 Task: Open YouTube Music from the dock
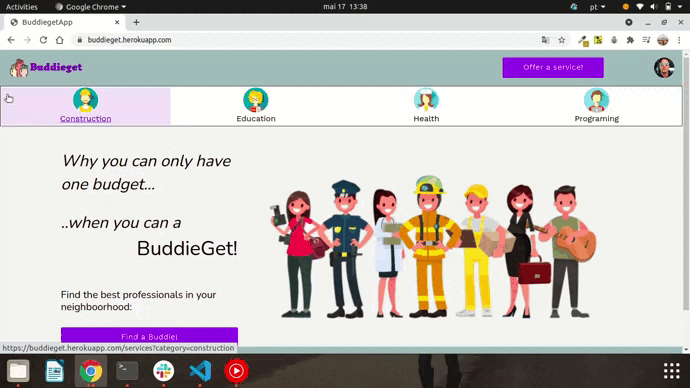pyautogui.click(x=236, y=371)
